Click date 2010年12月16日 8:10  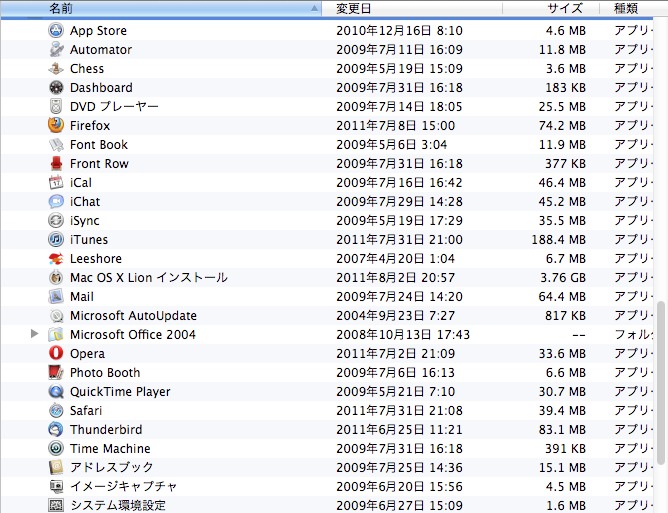[x=399, y=31]
